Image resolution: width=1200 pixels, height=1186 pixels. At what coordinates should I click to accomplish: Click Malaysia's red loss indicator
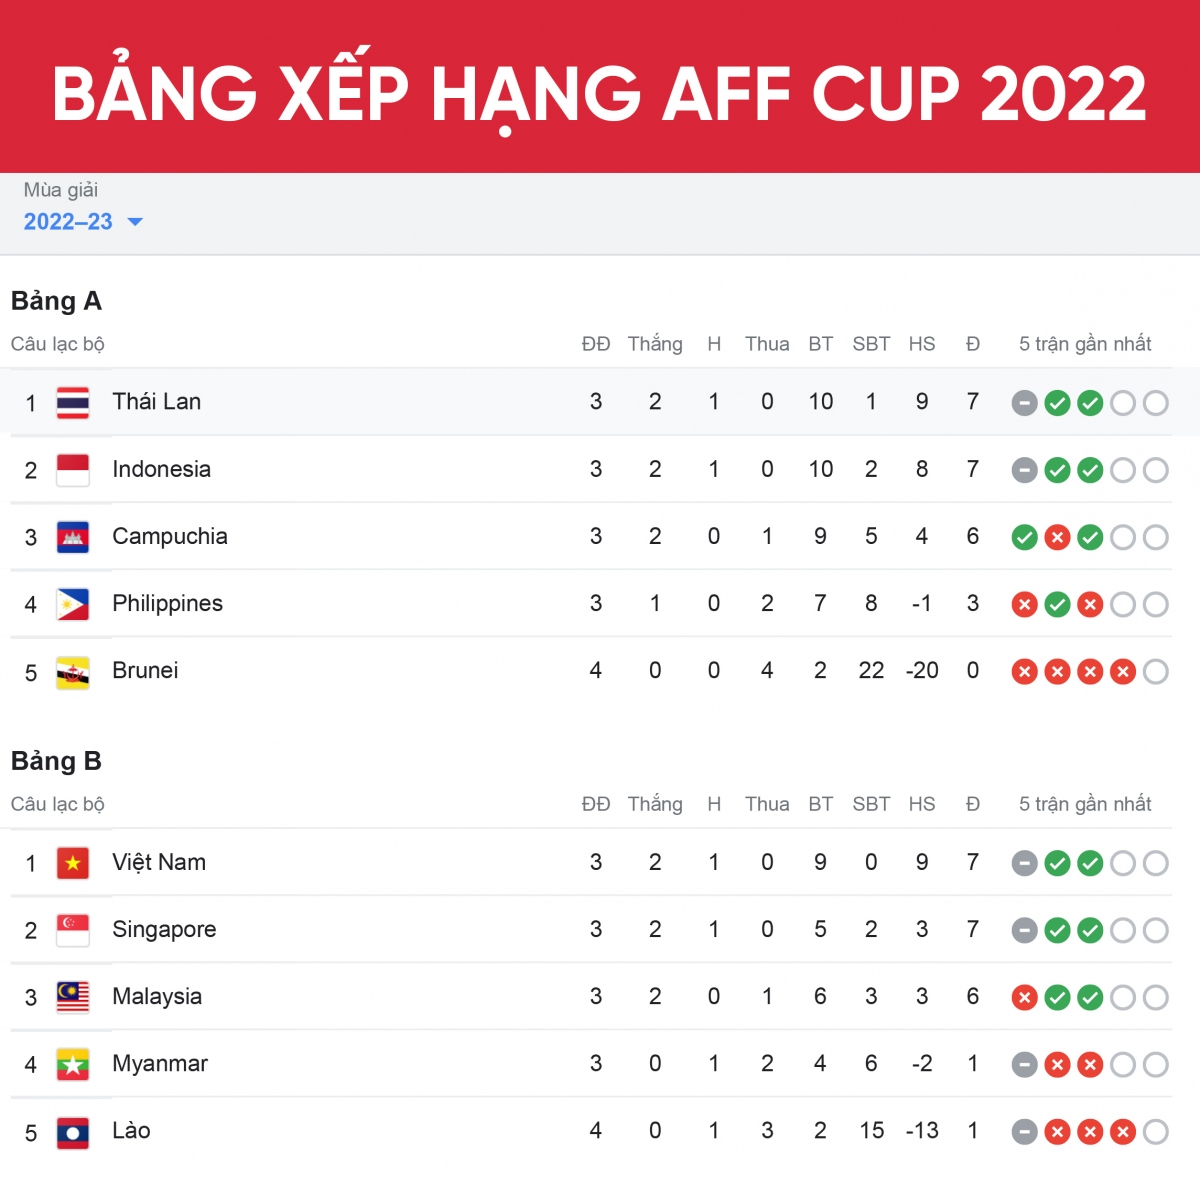1024,998
